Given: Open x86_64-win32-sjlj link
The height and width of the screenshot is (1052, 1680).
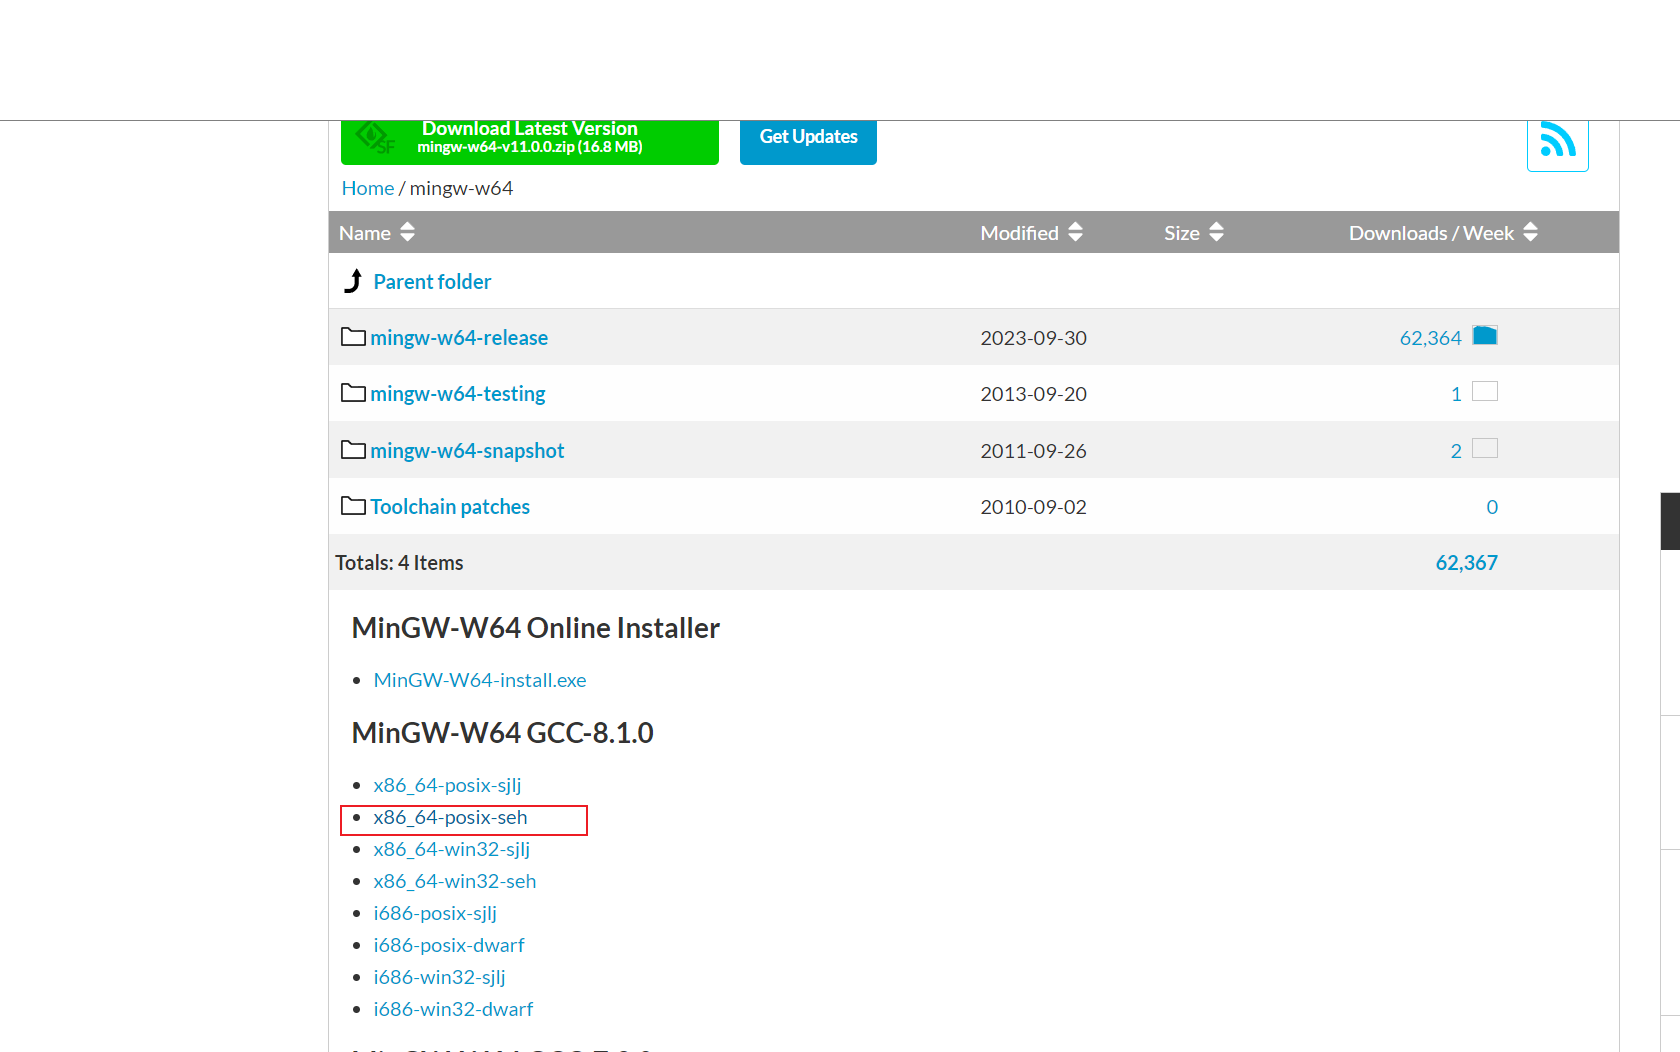Looking at the screenshot, I should [x=452, y=849].
